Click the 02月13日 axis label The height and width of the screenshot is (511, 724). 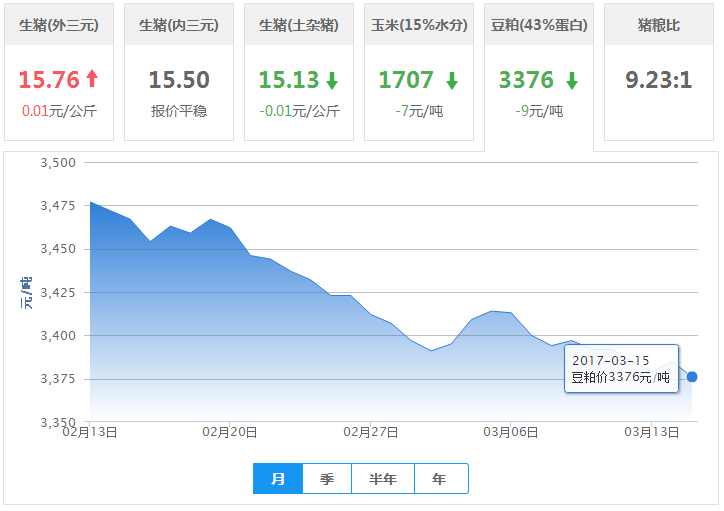90,432
